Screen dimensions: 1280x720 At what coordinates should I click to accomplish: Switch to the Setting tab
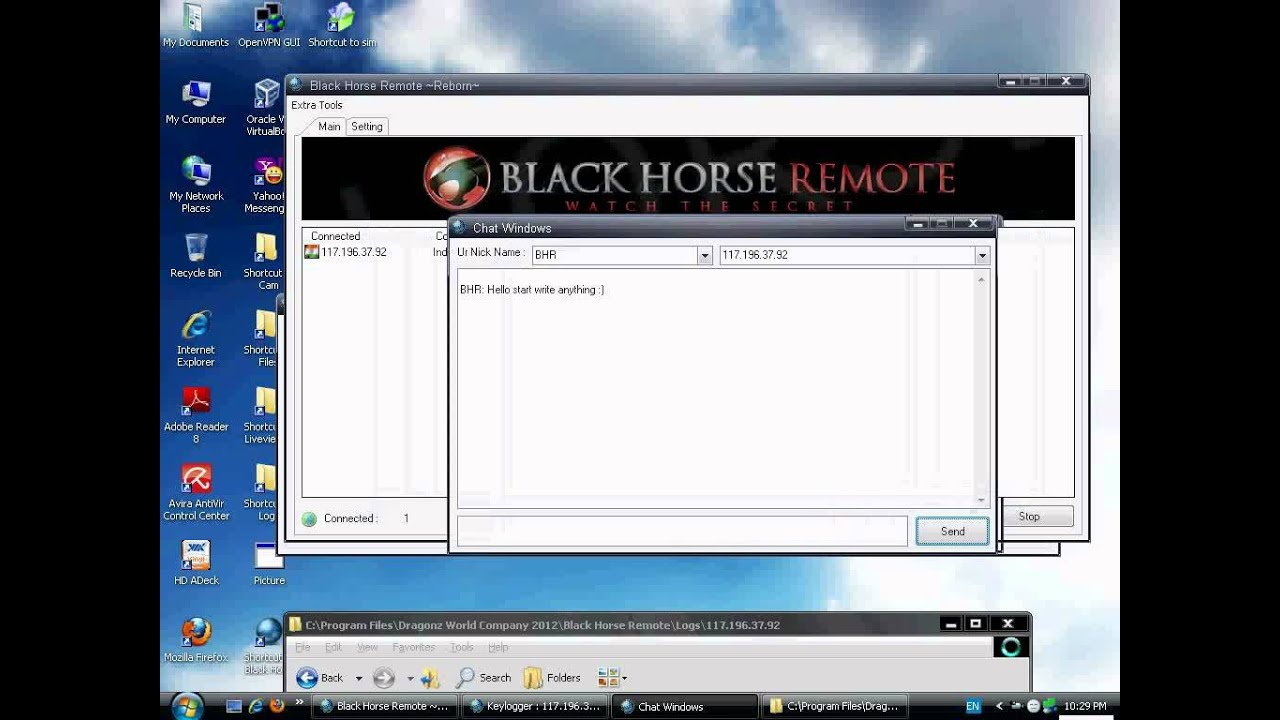366,126
